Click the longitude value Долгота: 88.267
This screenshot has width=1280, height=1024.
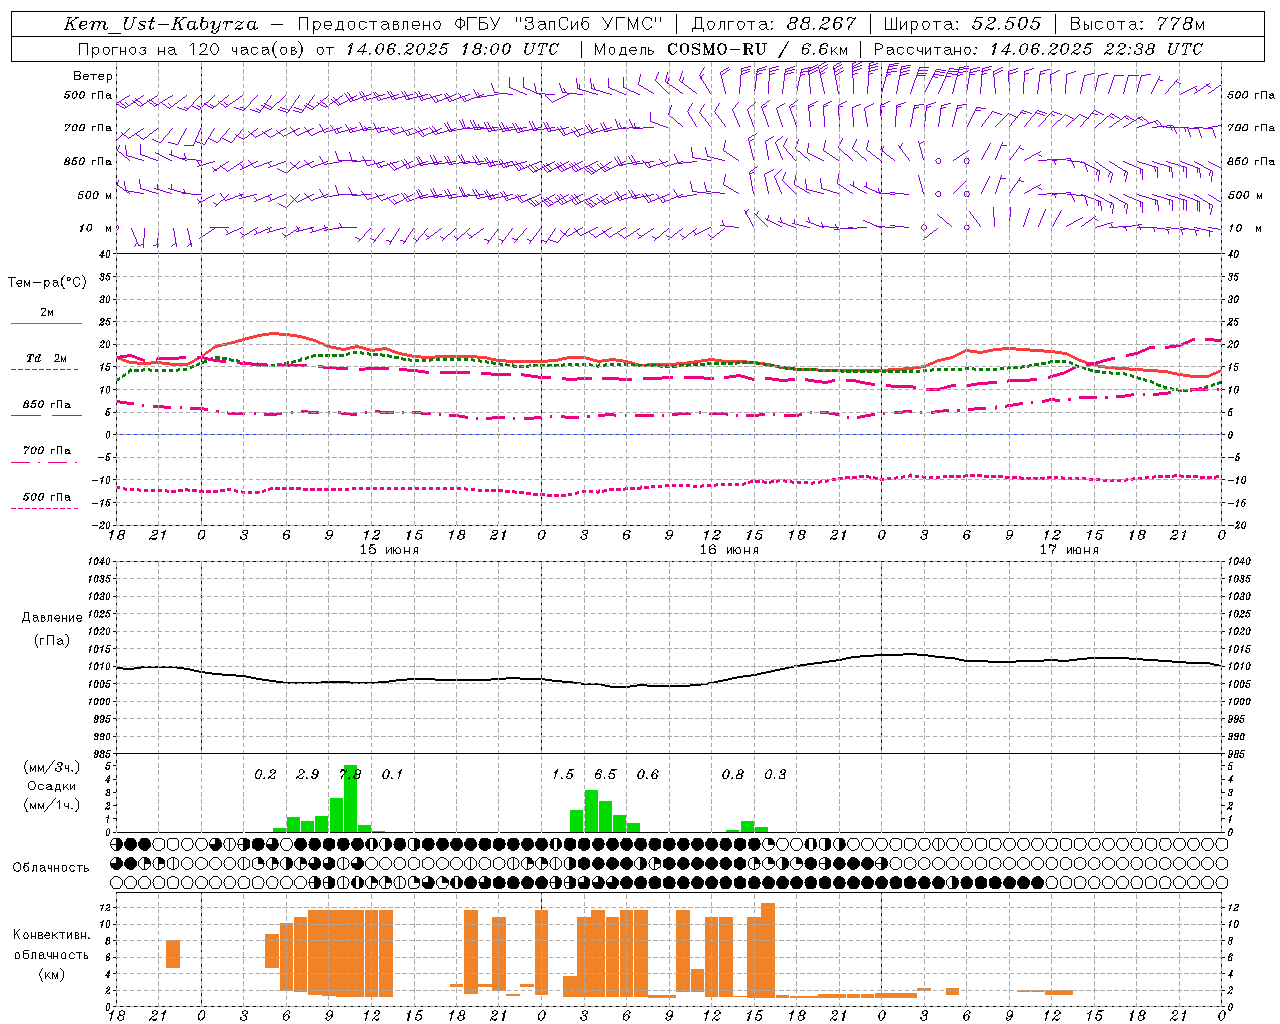pos(774,24)
